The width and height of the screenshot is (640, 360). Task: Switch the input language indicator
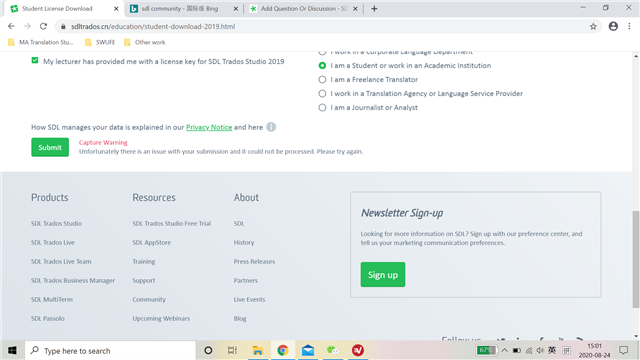click(552, 350)
